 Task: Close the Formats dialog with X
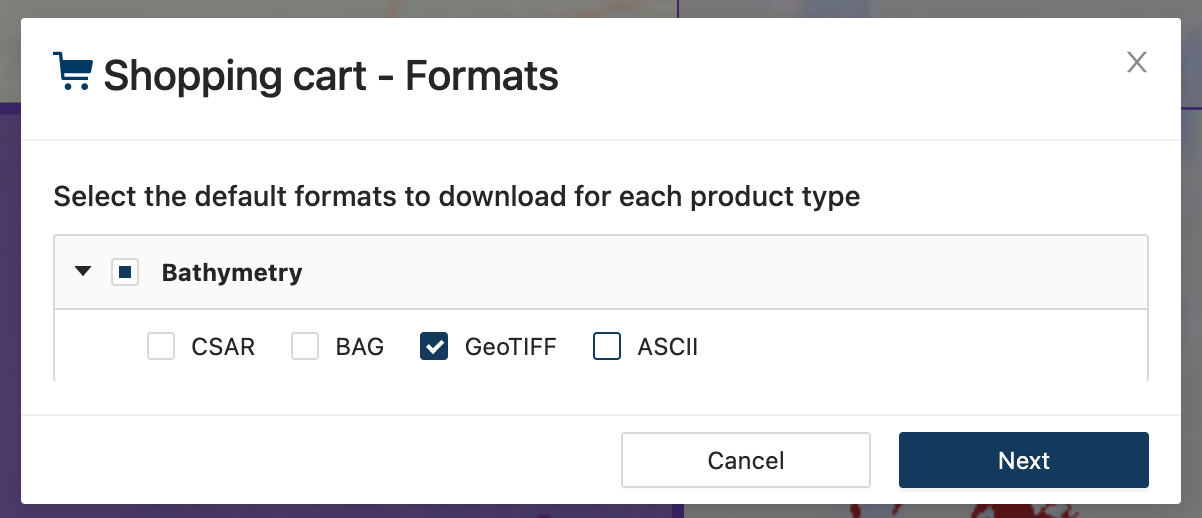(x=1136, y=63)
